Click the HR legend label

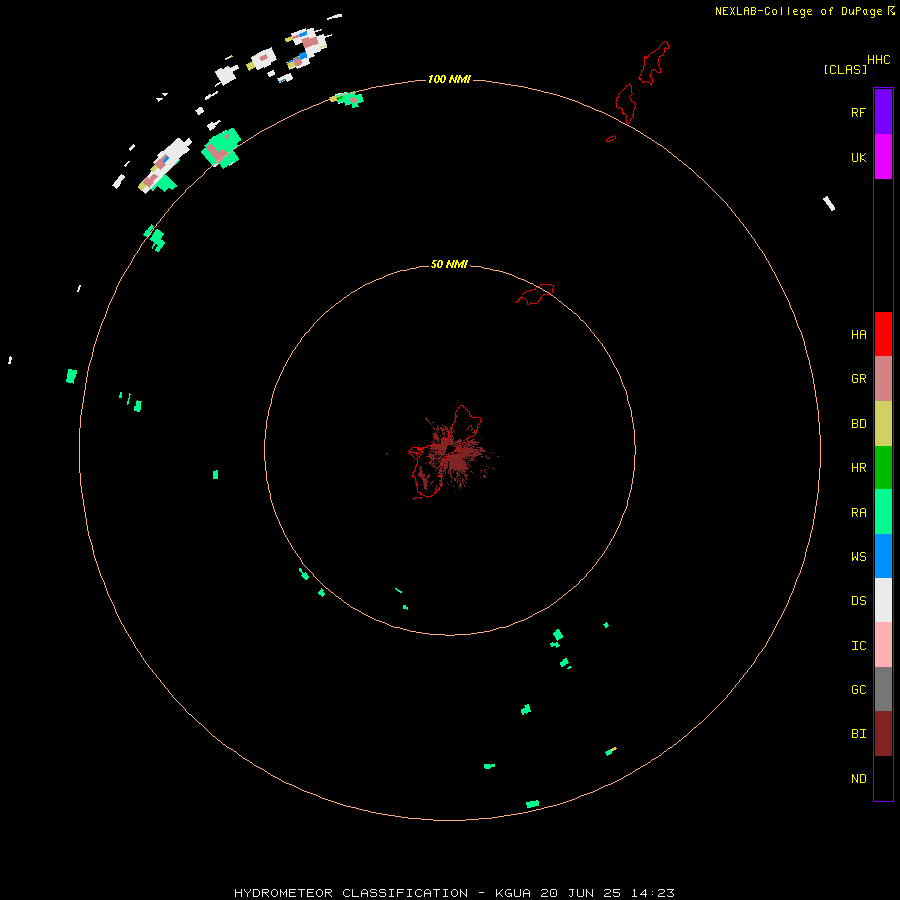point(858,468)
